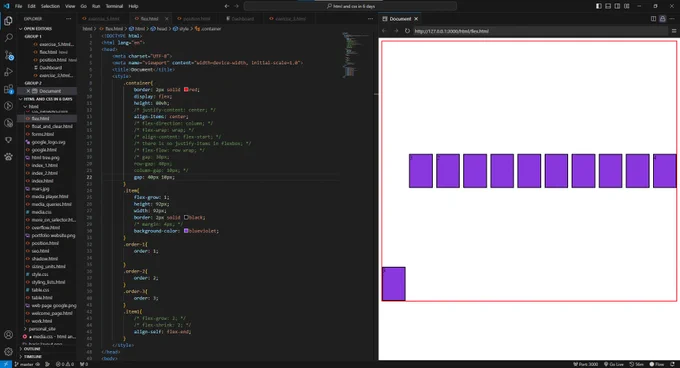The width and height of the screenshot is (680, 368).
Task: Toggle the secondary sidebar layout button
Action: coord(617,6)
